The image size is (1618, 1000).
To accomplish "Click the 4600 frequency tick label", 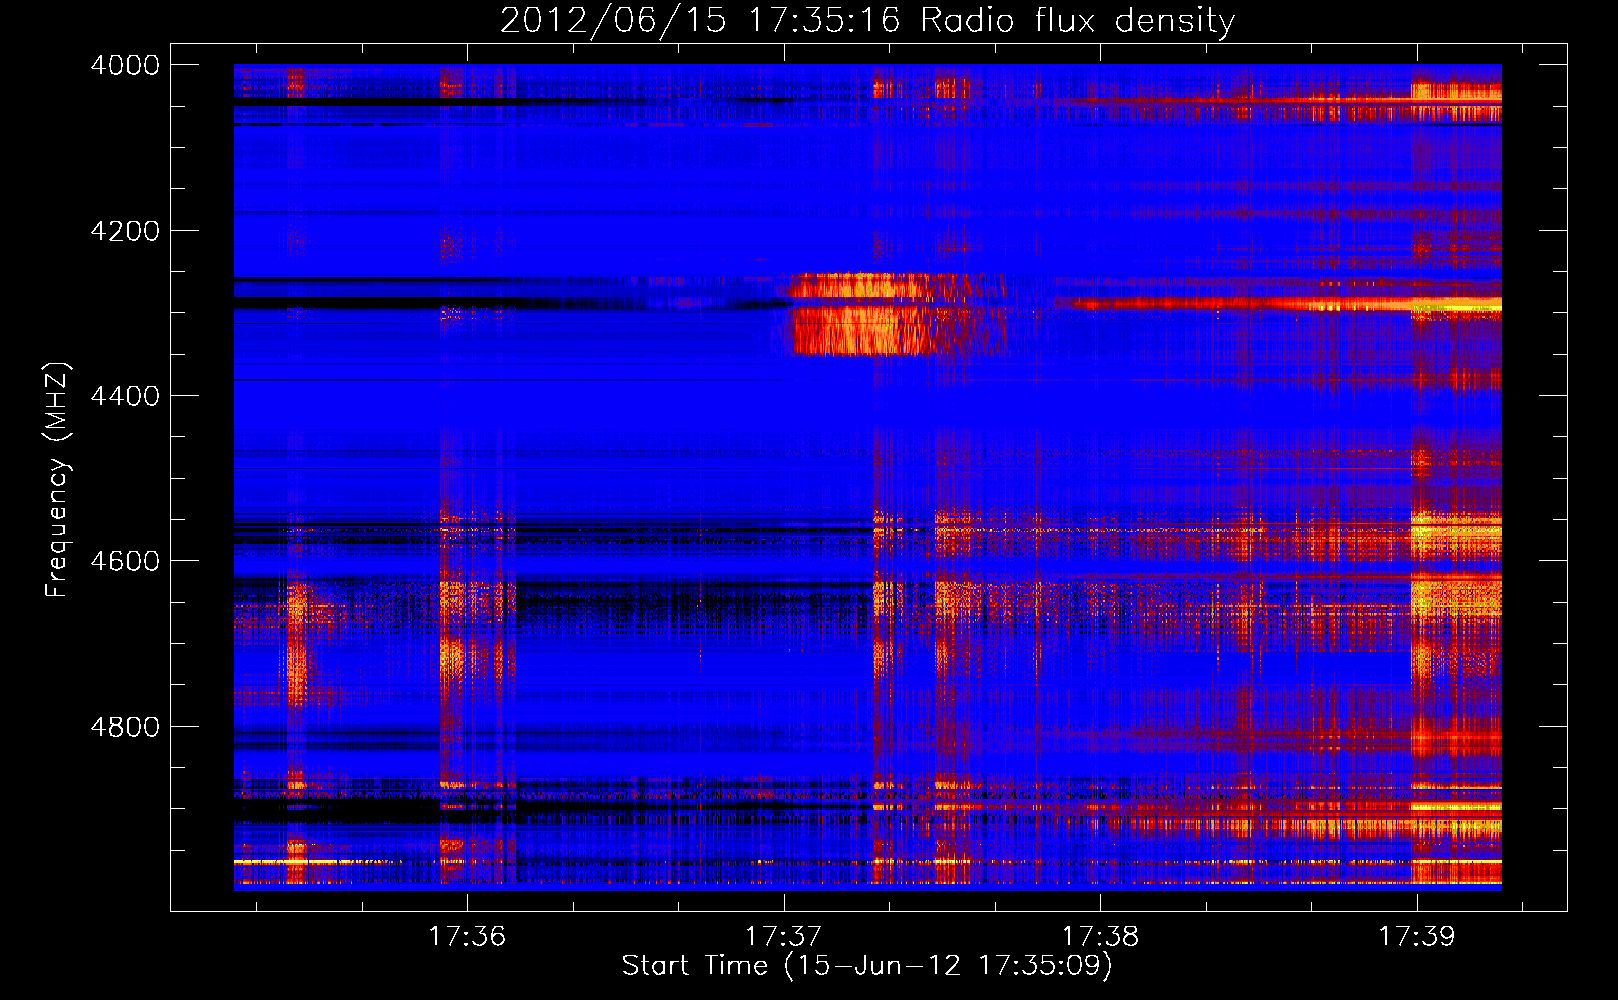I will tap(125, 561).
